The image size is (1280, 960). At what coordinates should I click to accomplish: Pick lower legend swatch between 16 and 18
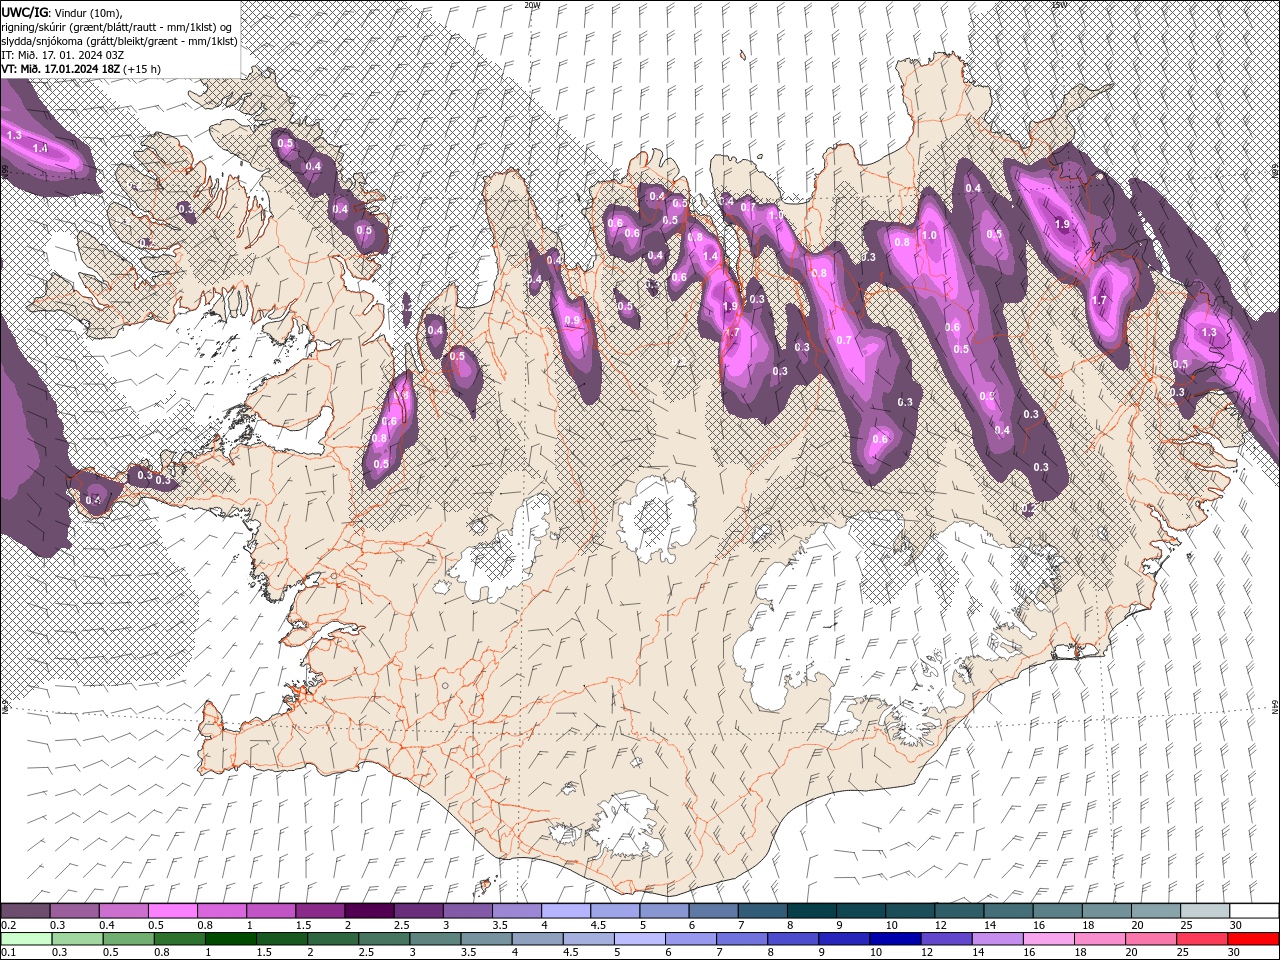point(1049,939)
